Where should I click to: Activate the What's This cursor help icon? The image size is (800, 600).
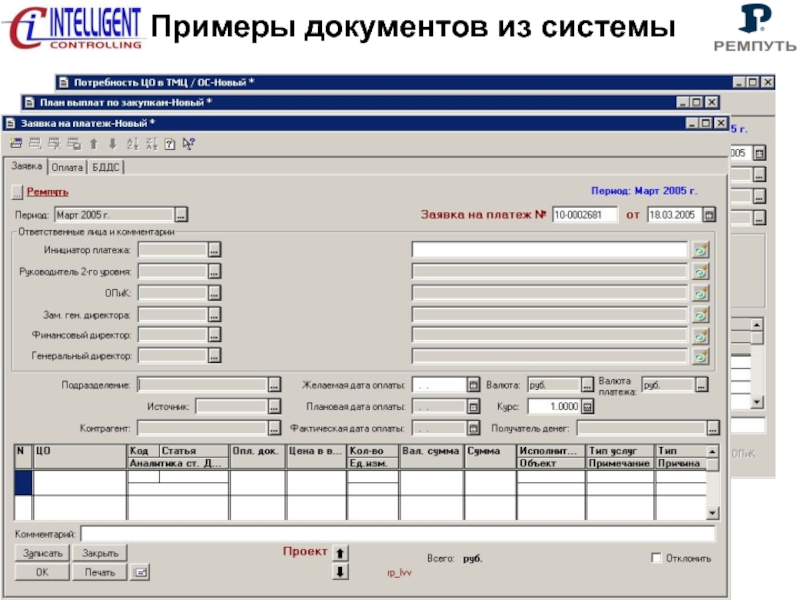click(189, 144)
